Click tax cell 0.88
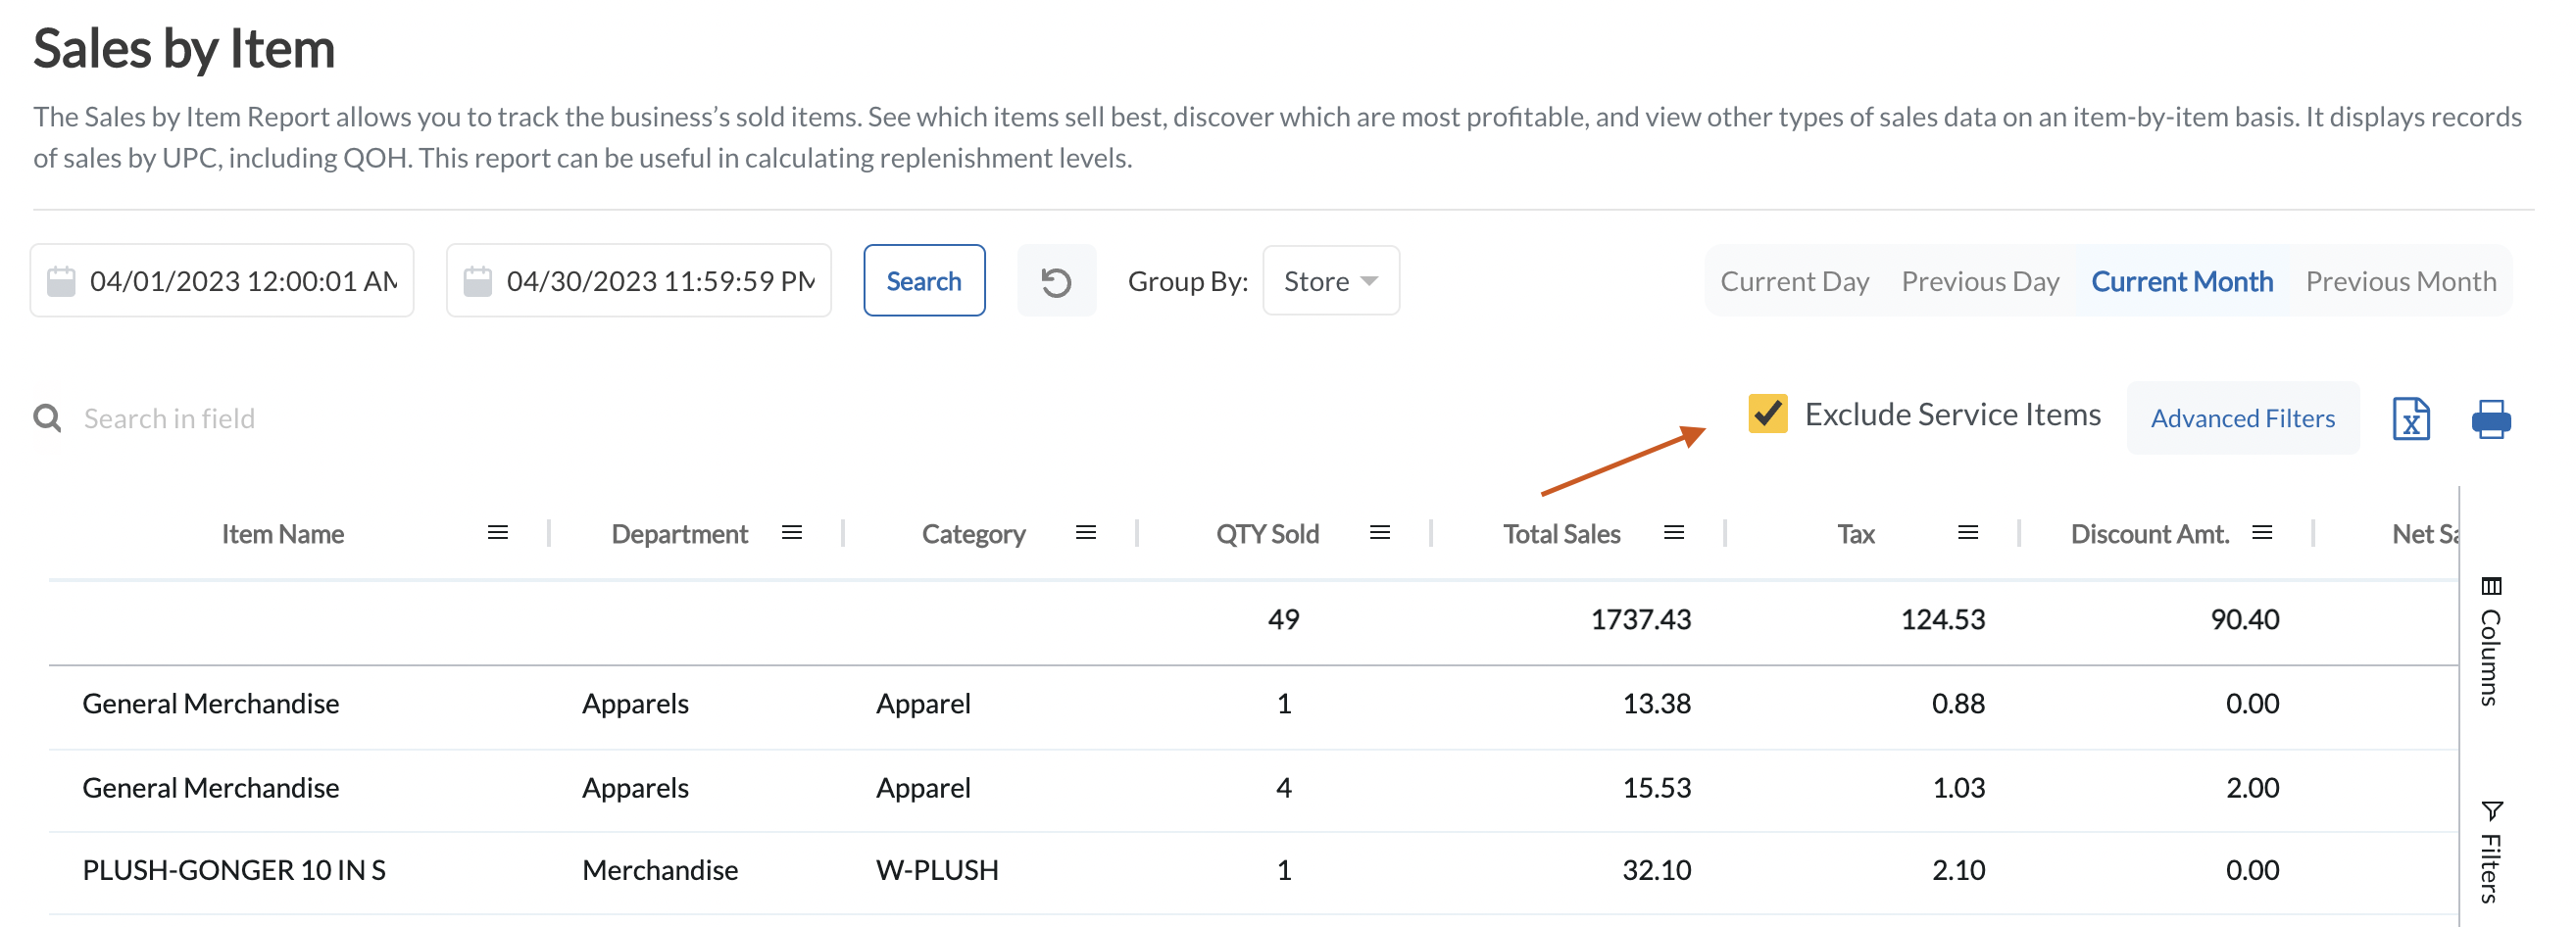This screenshot has width=2576, height=927. tap(1958, 703)
